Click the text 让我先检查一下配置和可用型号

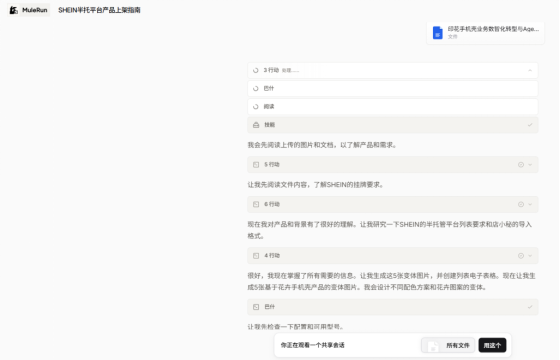pyautogui.click(x=296, y=327)
